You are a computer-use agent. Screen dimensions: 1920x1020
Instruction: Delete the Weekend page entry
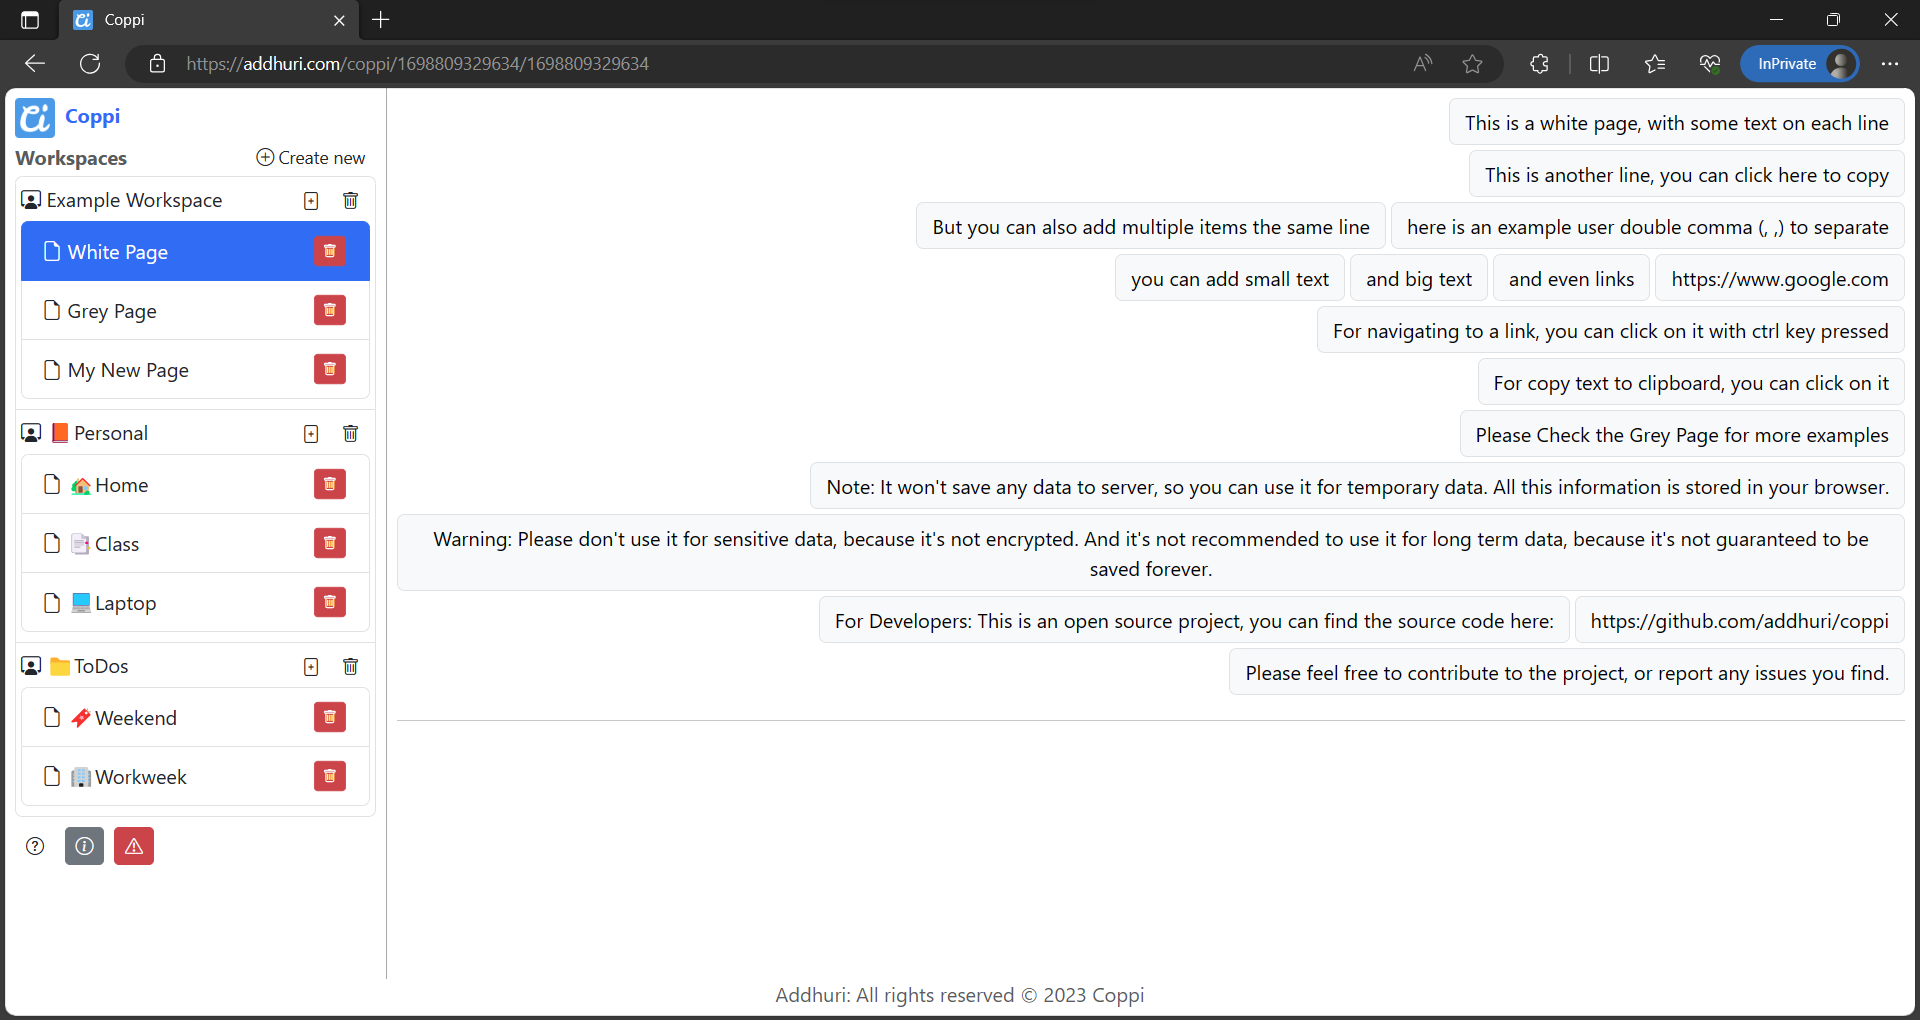(330, 717)
